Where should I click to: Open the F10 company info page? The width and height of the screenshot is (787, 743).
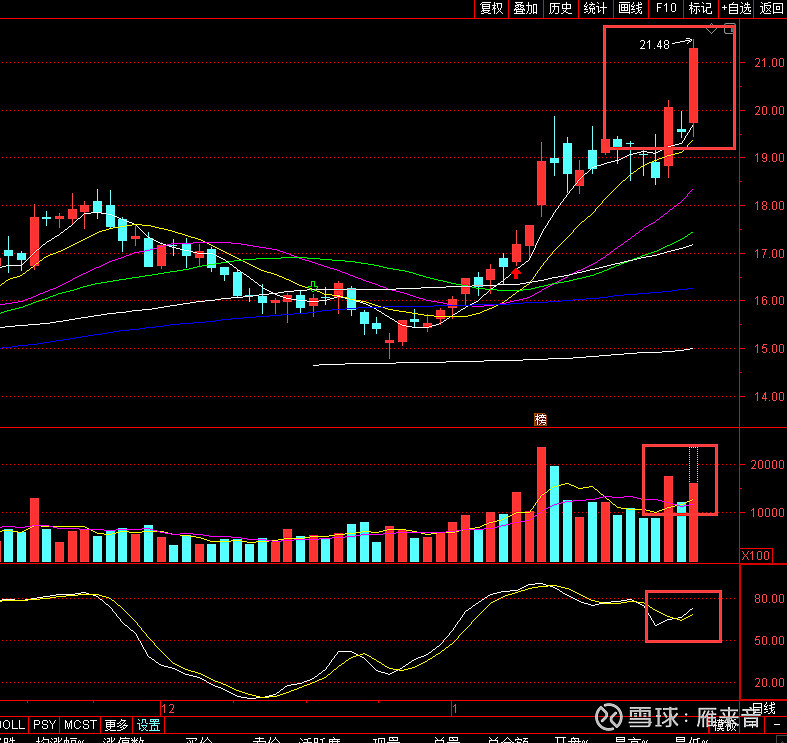point(666,9)
